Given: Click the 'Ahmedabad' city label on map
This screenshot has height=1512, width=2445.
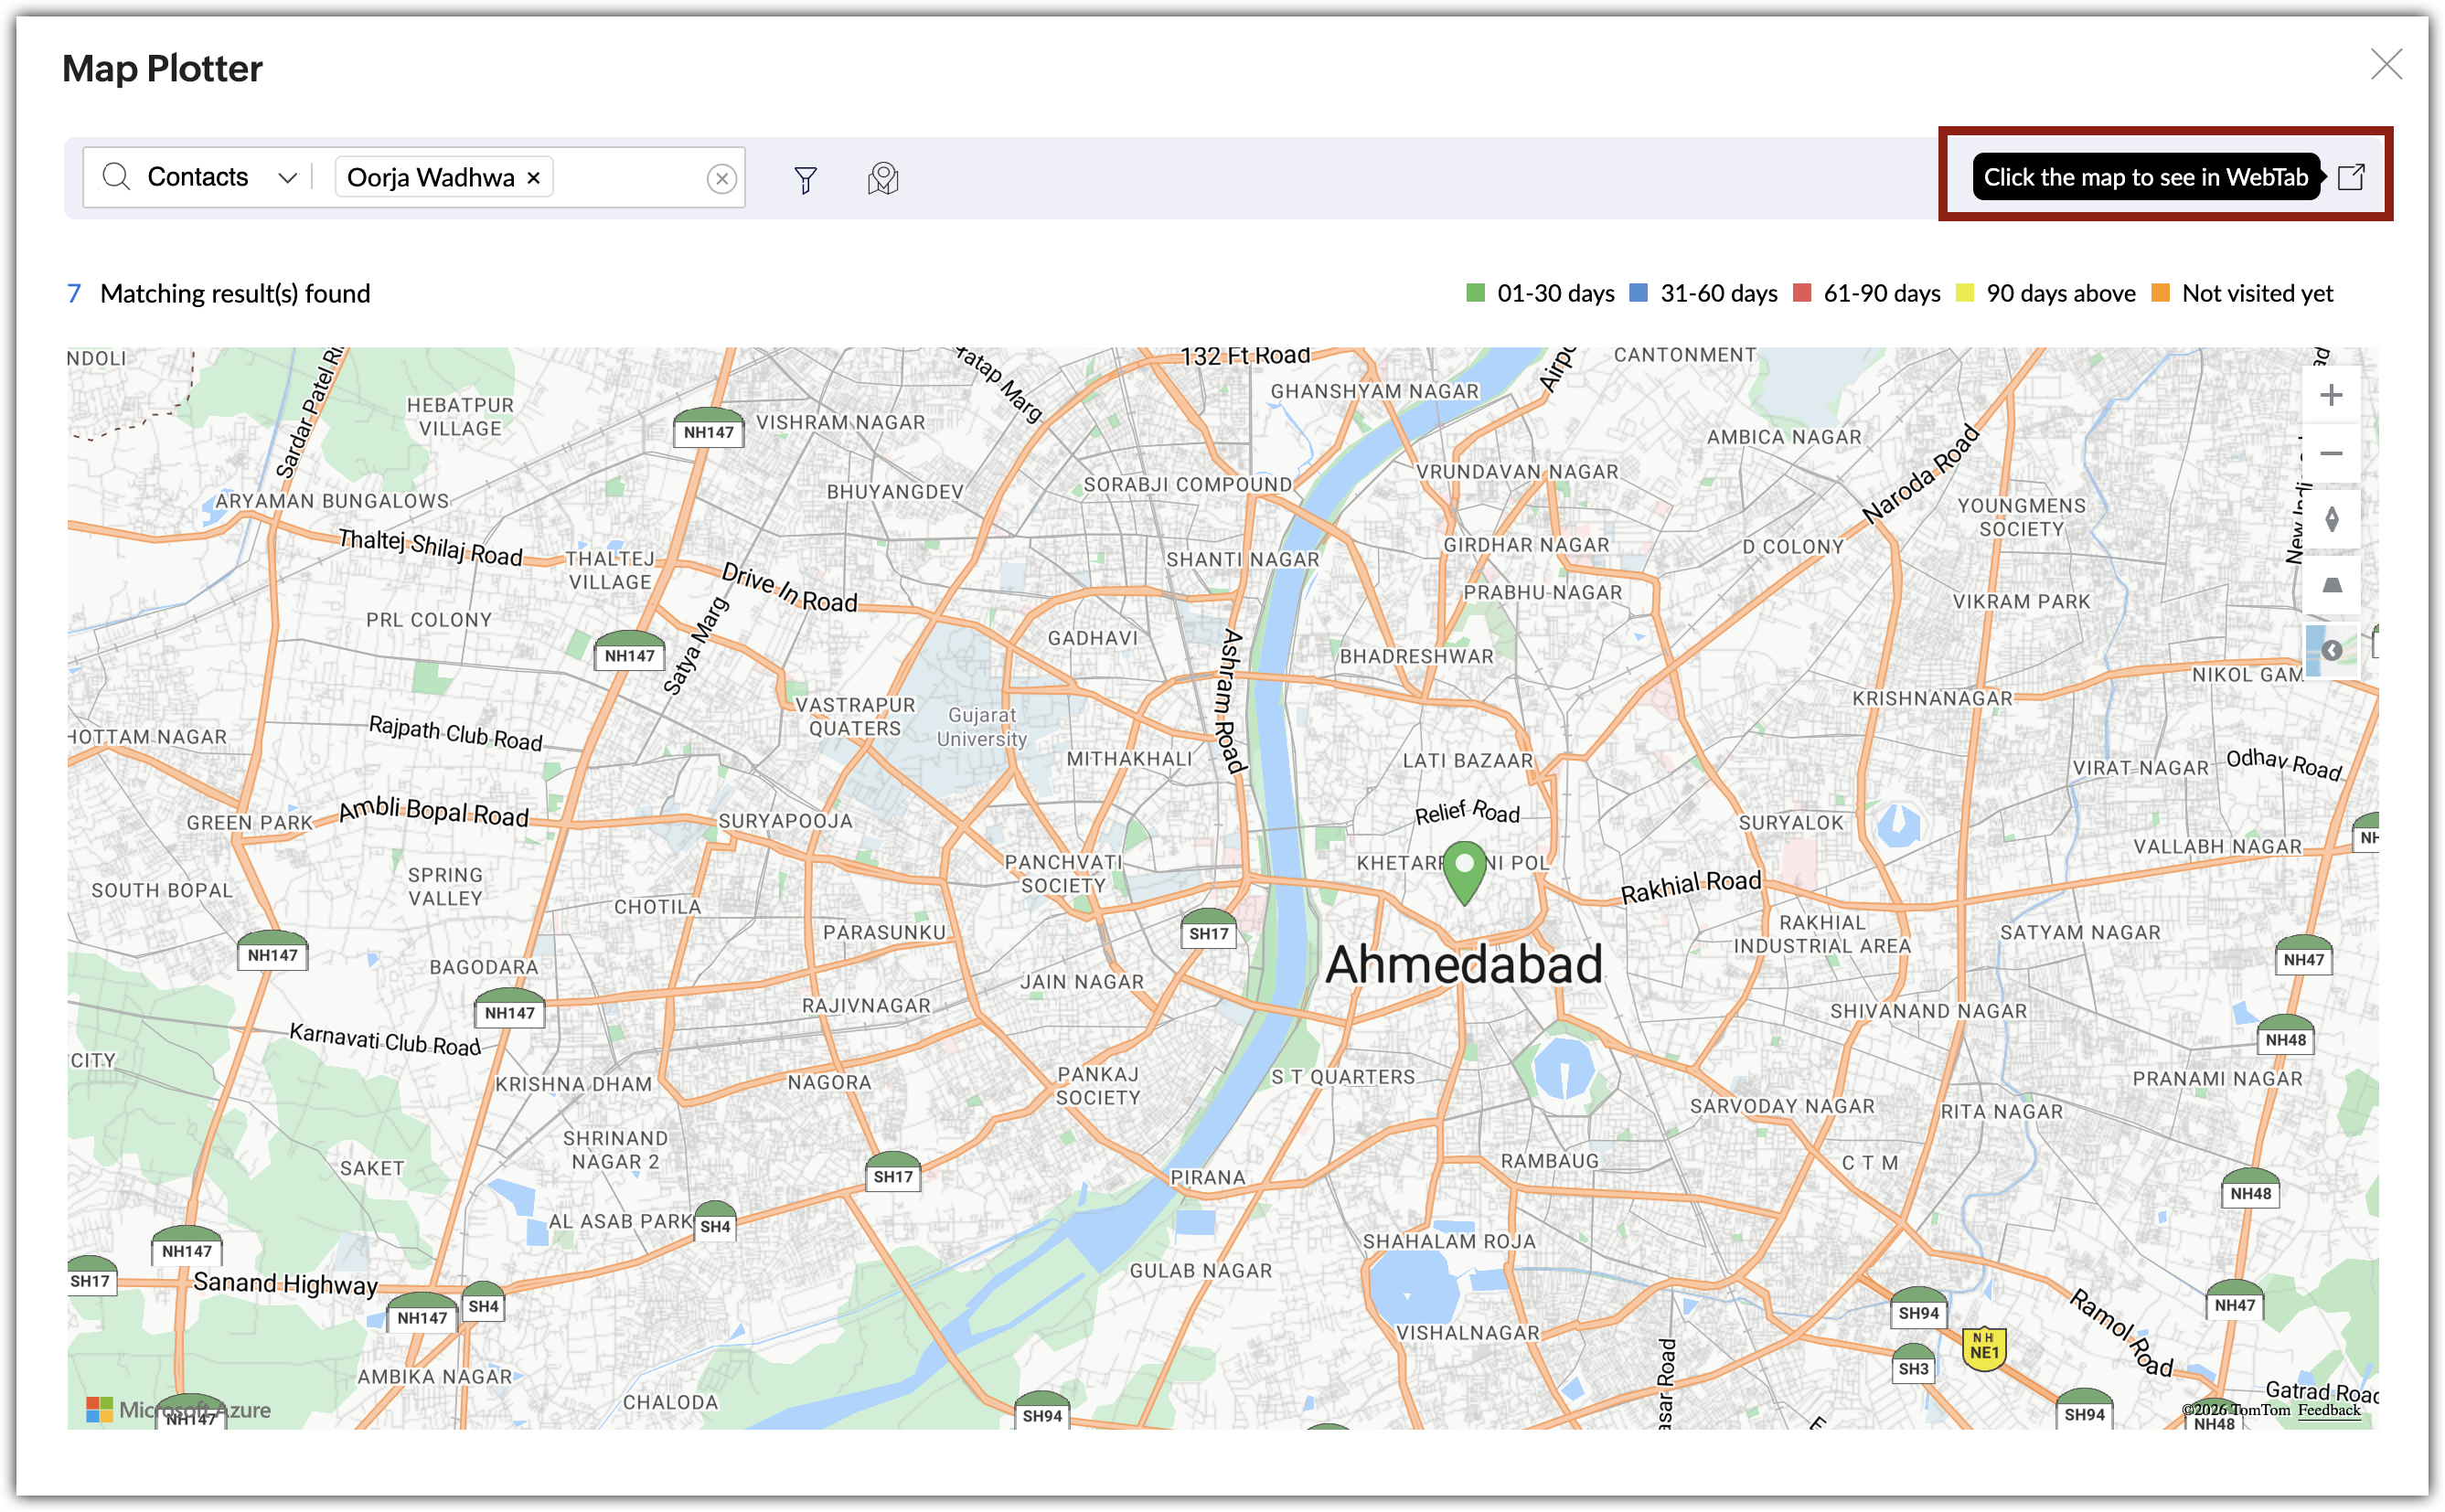Looking at the screenshot, I should (1464, 965).
